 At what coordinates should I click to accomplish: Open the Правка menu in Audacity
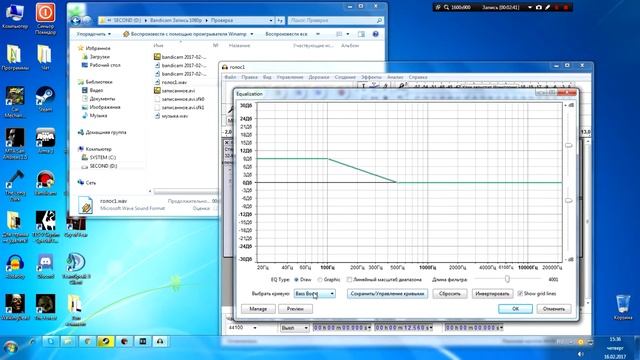pyautogui.click(x=249, y=77)
